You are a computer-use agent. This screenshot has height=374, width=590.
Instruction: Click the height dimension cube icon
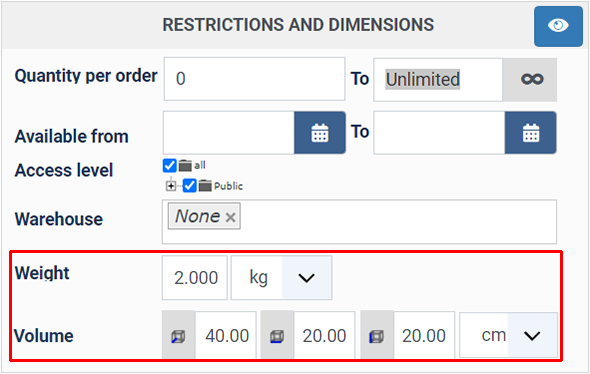[x=377, y=336]
